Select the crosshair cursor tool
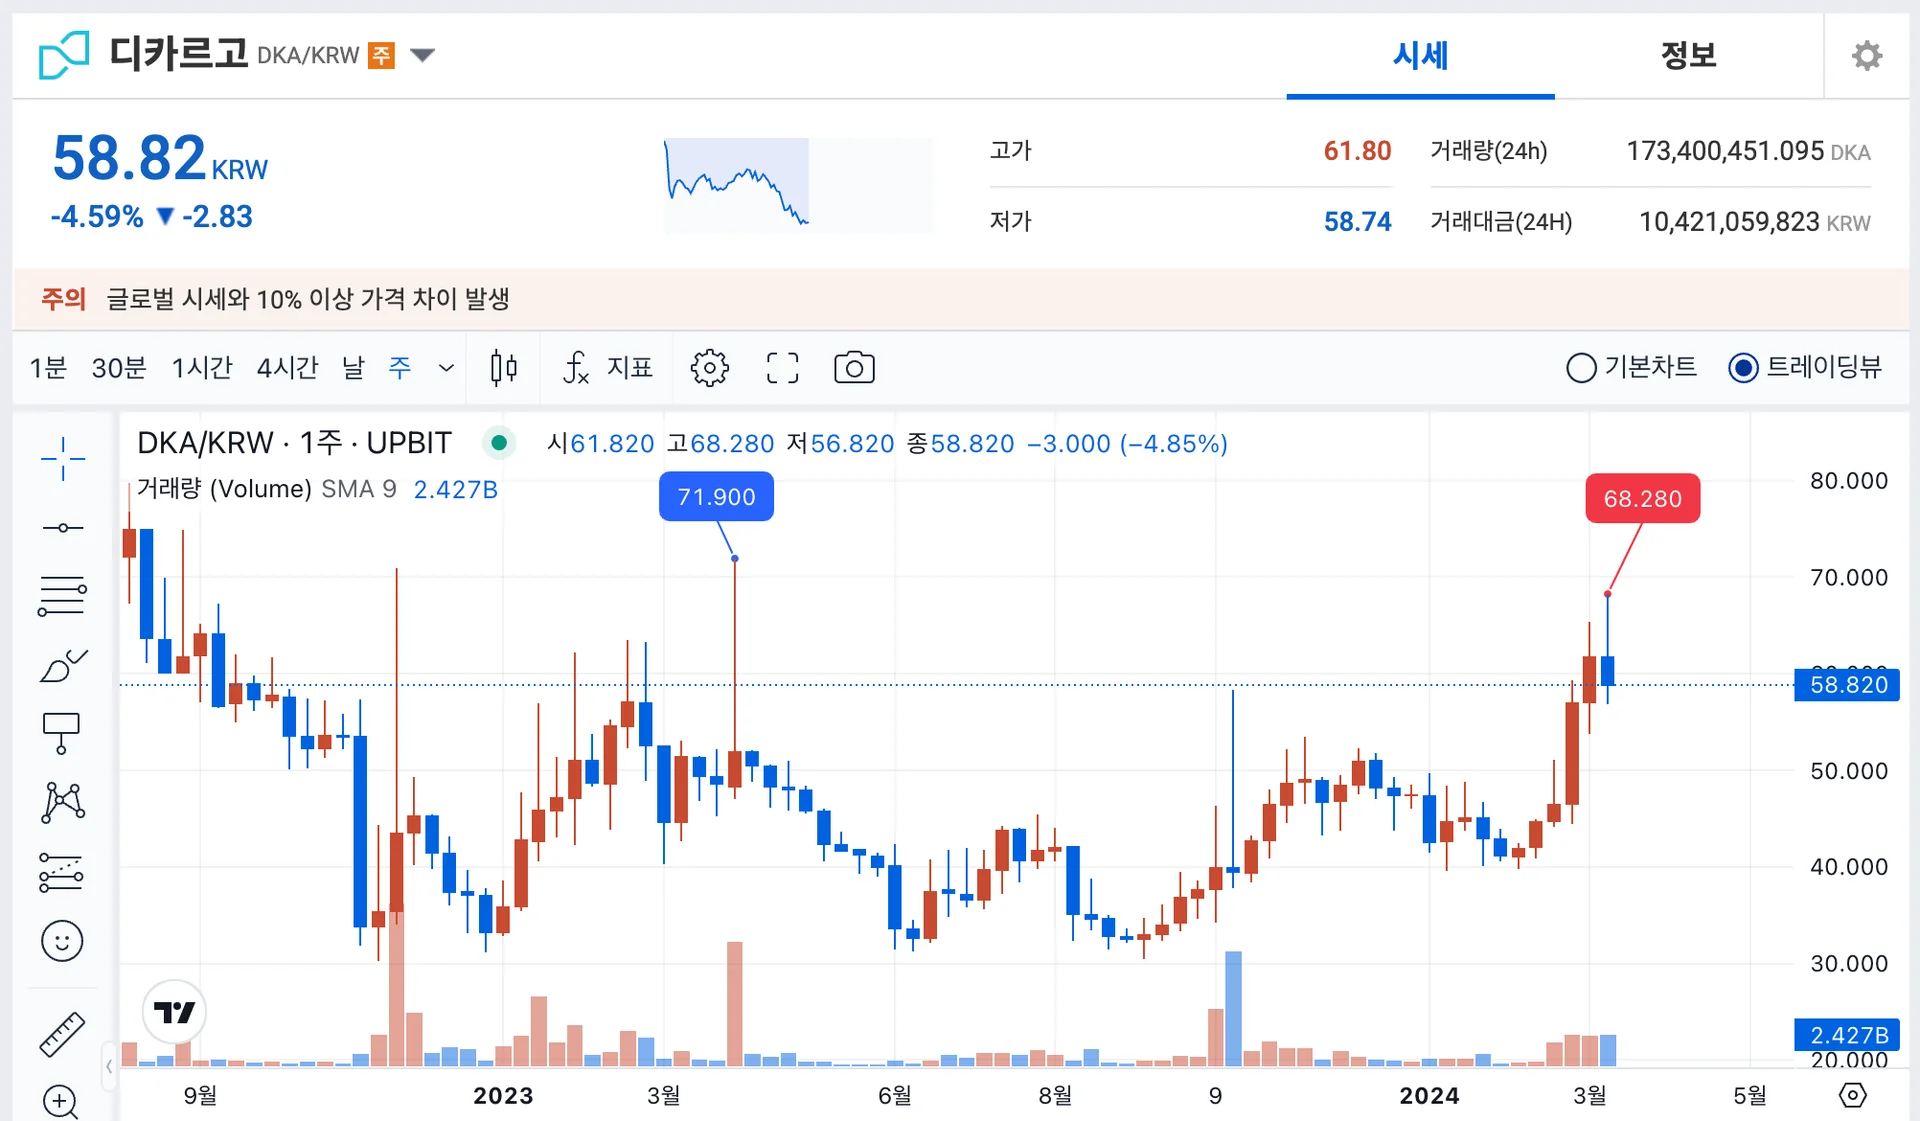Image resolution: width=1920 pixels, height=1121 pixels. tap(62, 459)
